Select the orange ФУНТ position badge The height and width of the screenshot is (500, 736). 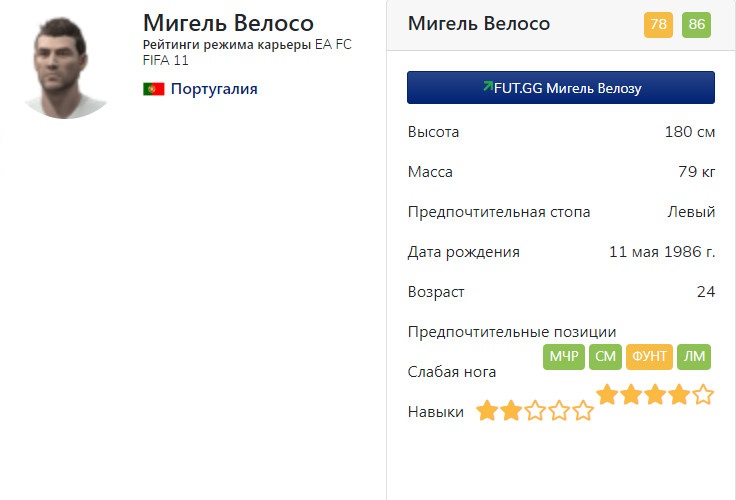tap(649, 357)
